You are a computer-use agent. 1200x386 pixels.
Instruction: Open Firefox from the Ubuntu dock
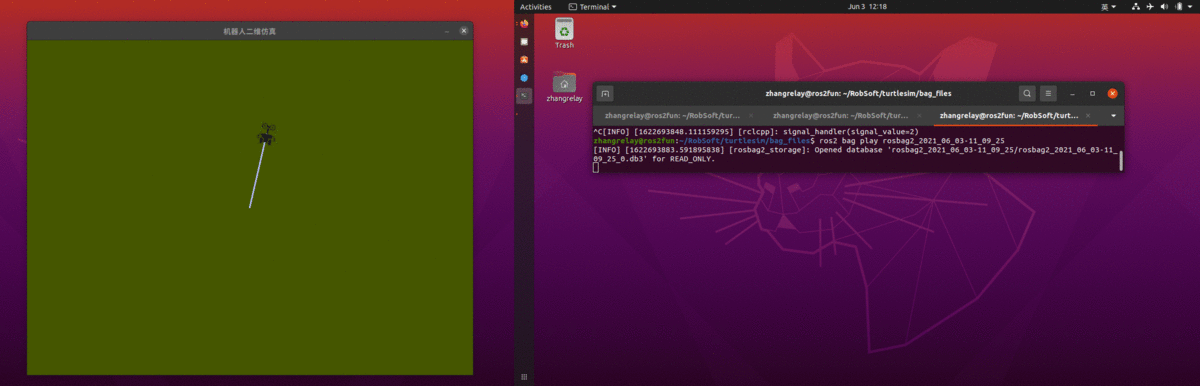524,23
